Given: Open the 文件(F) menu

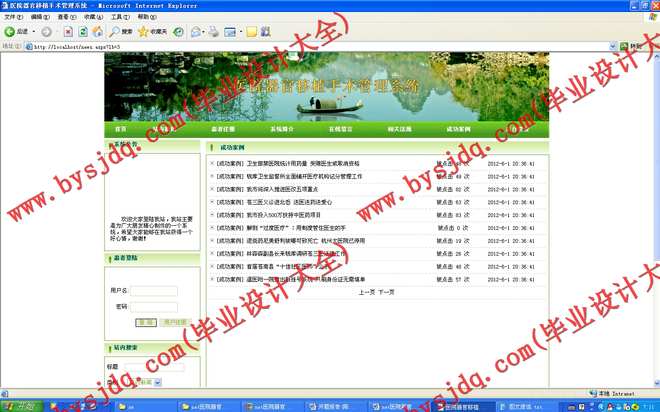Looking at the screenshot, I should (x=13, y=17).
